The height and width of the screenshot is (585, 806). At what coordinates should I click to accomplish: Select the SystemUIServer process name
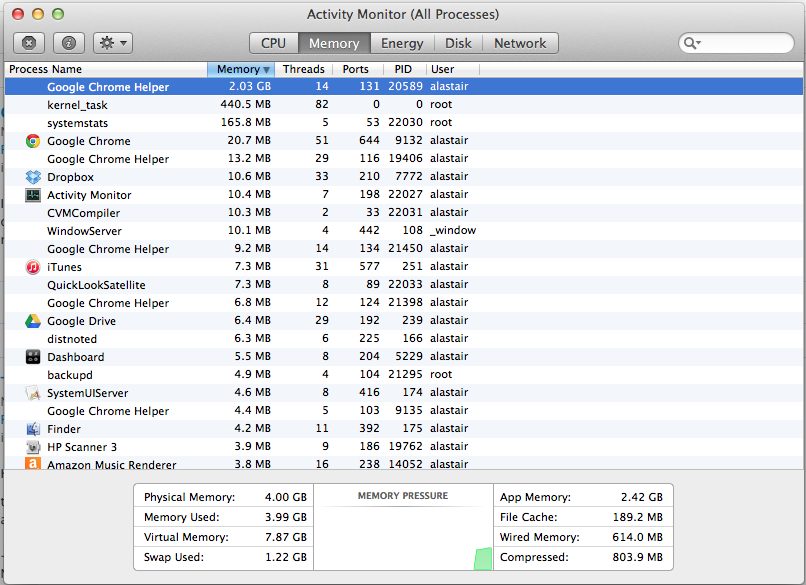coord(87,393)
